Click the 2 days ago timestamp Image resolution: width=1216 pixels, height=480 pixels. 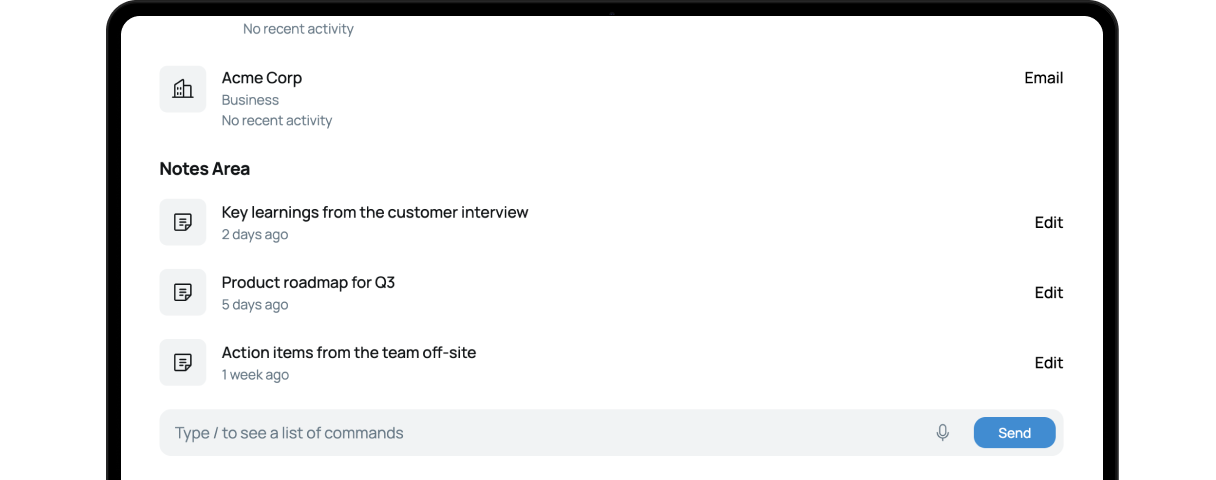point(255,235)
